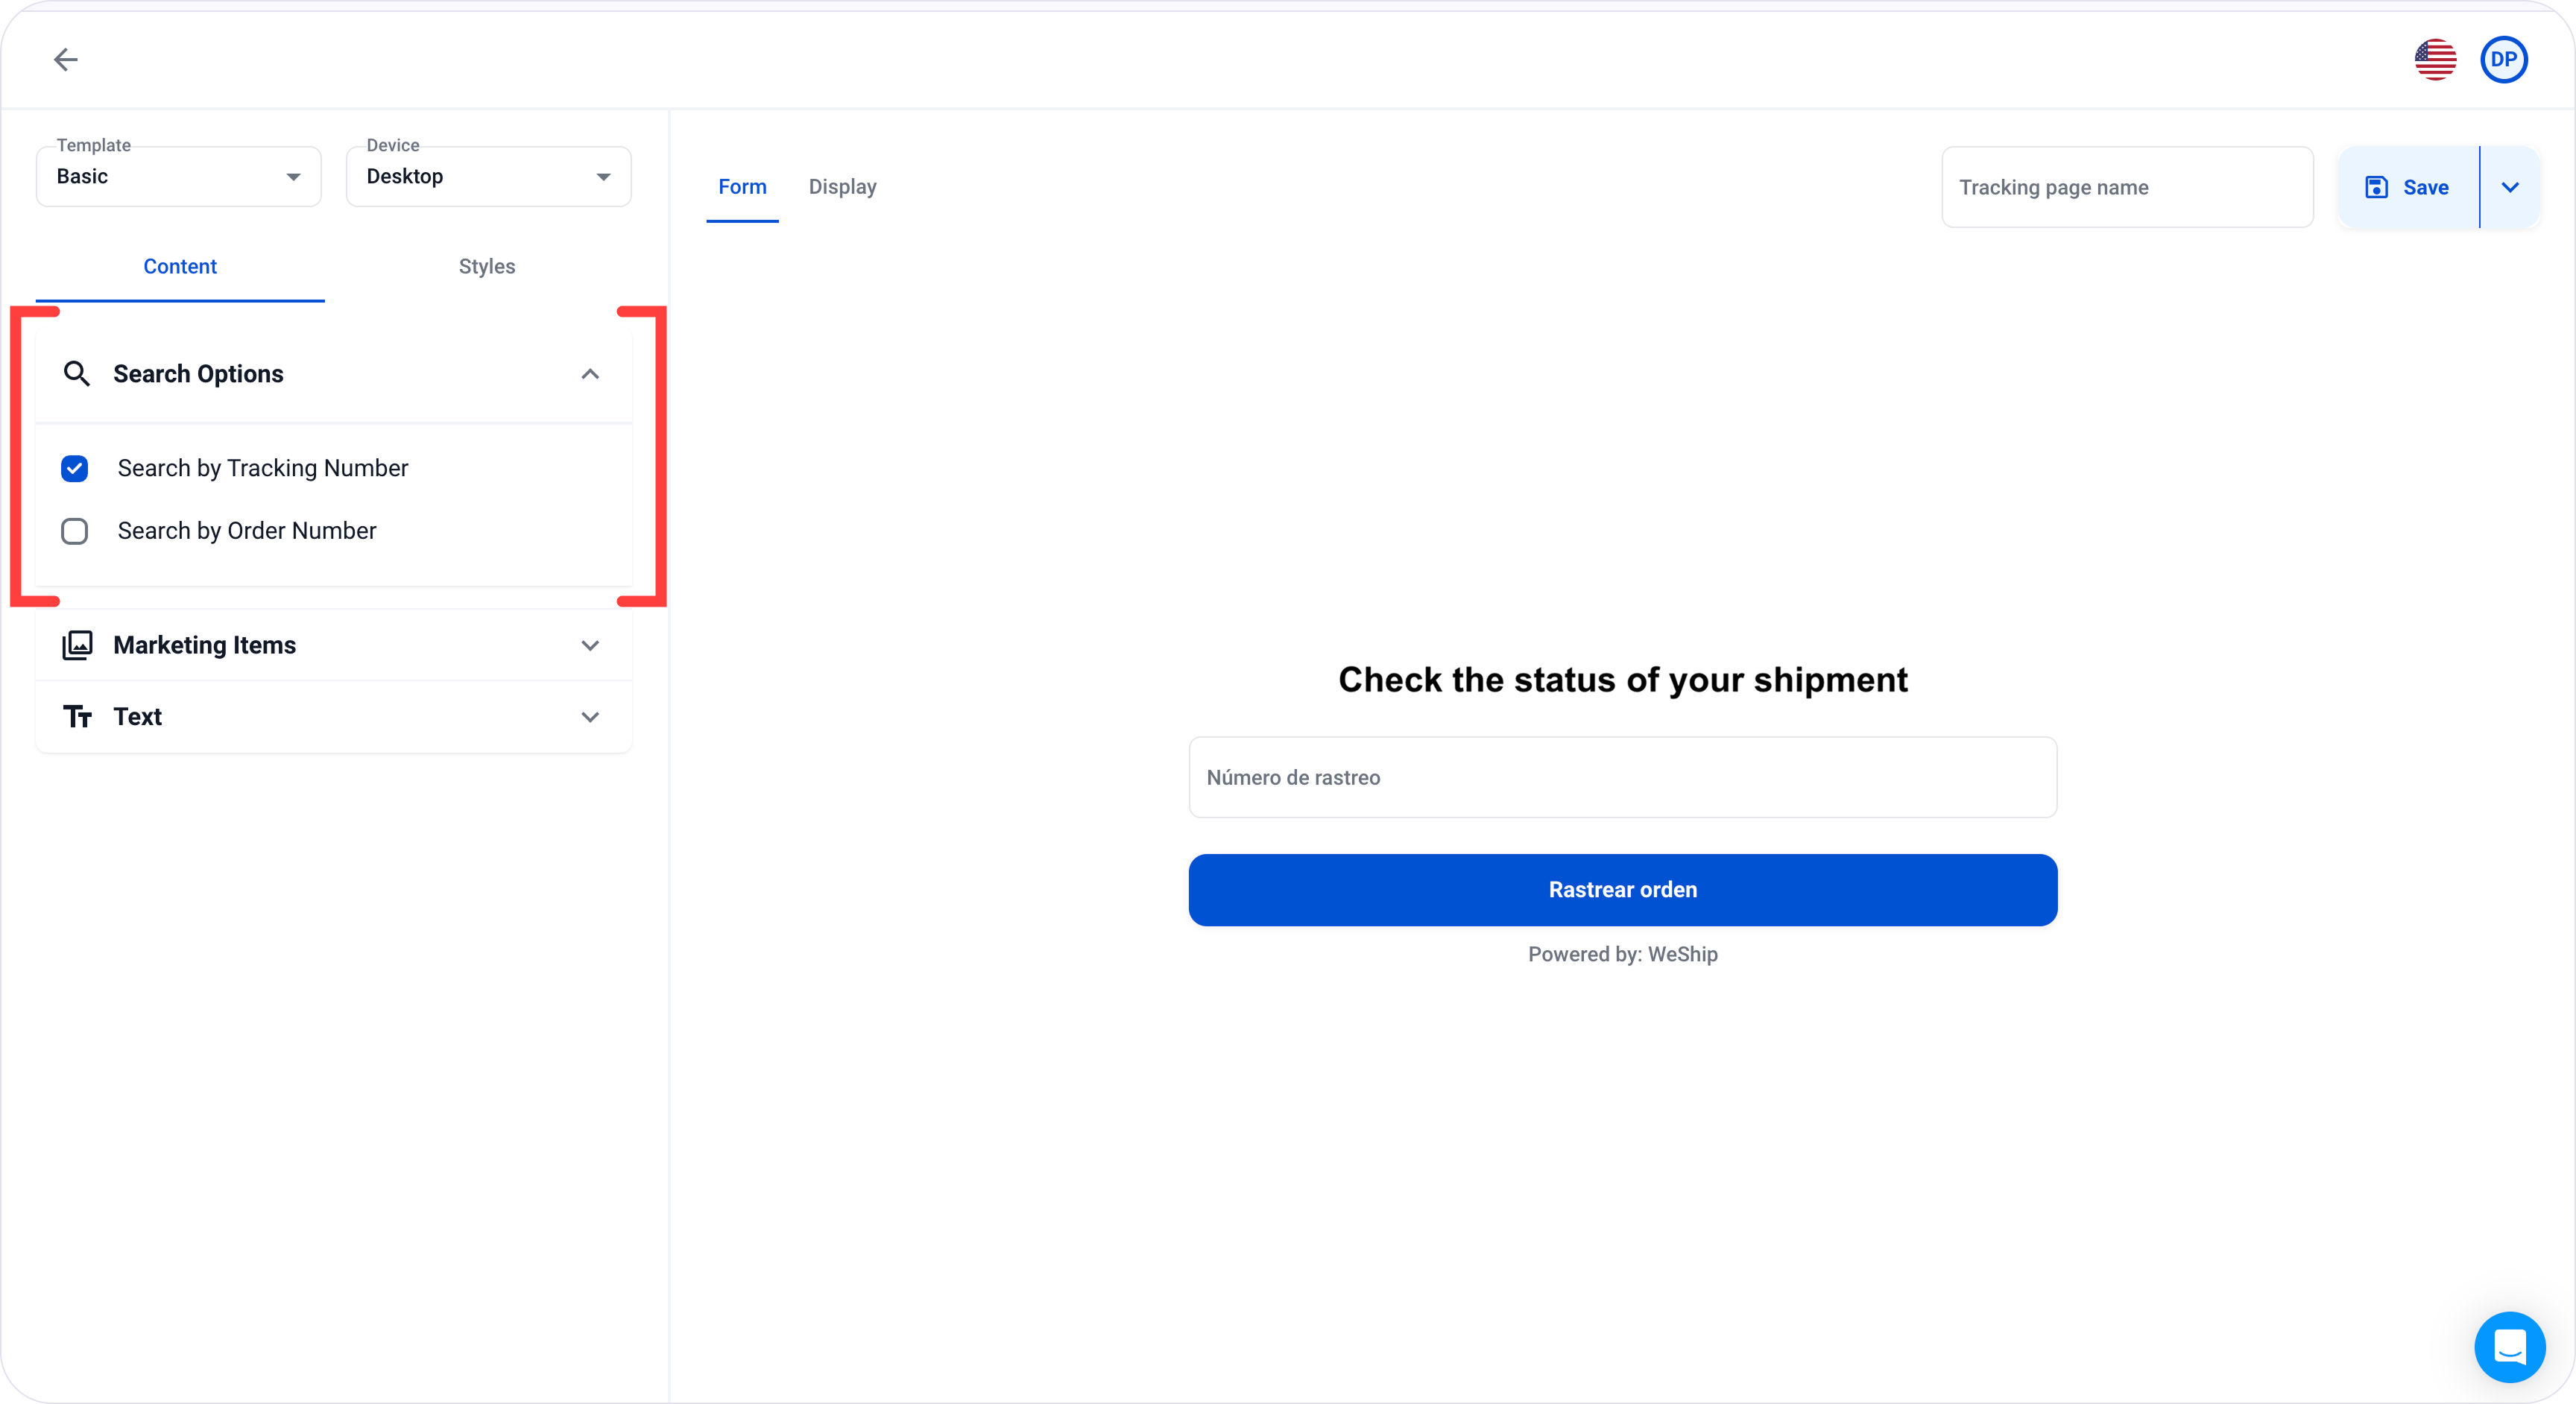Enable Search by Order Number checkbox

75,531
